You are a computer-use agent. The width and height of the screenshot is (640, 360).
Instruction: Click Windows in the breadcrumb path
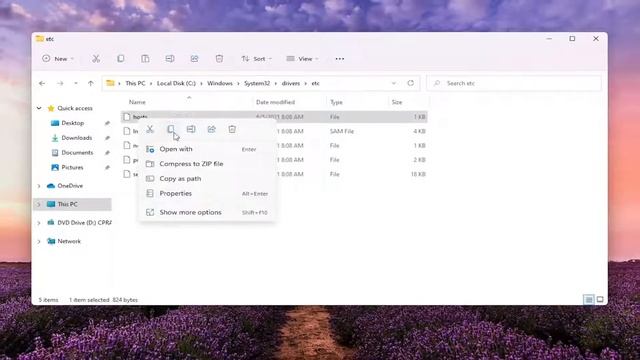point(220,83)
